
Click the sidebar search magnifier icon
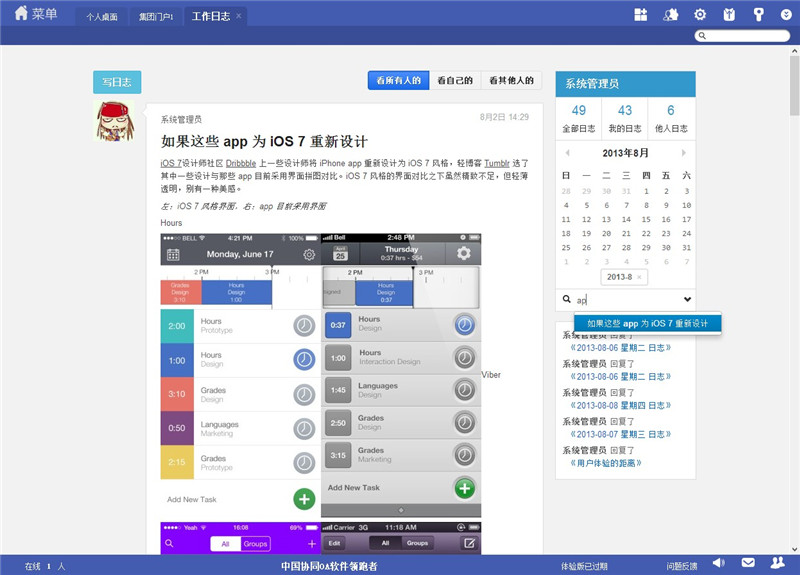(566, 299)
